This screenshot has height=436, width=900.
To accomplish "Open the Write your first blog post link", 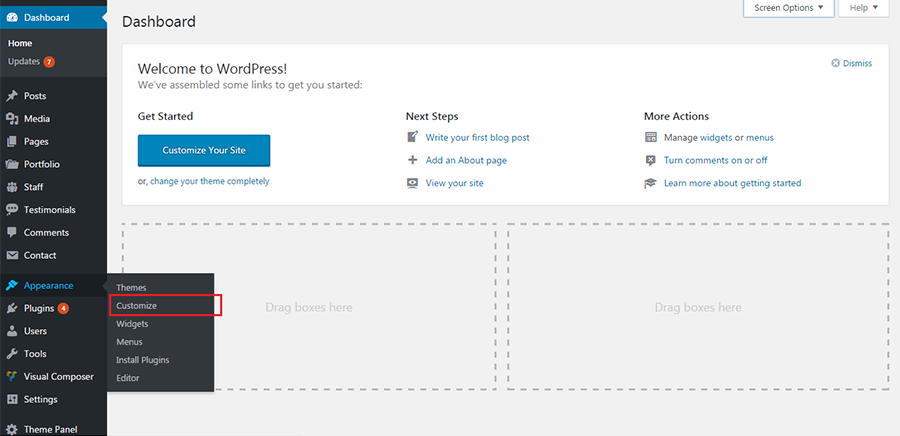I will (478, 138).
